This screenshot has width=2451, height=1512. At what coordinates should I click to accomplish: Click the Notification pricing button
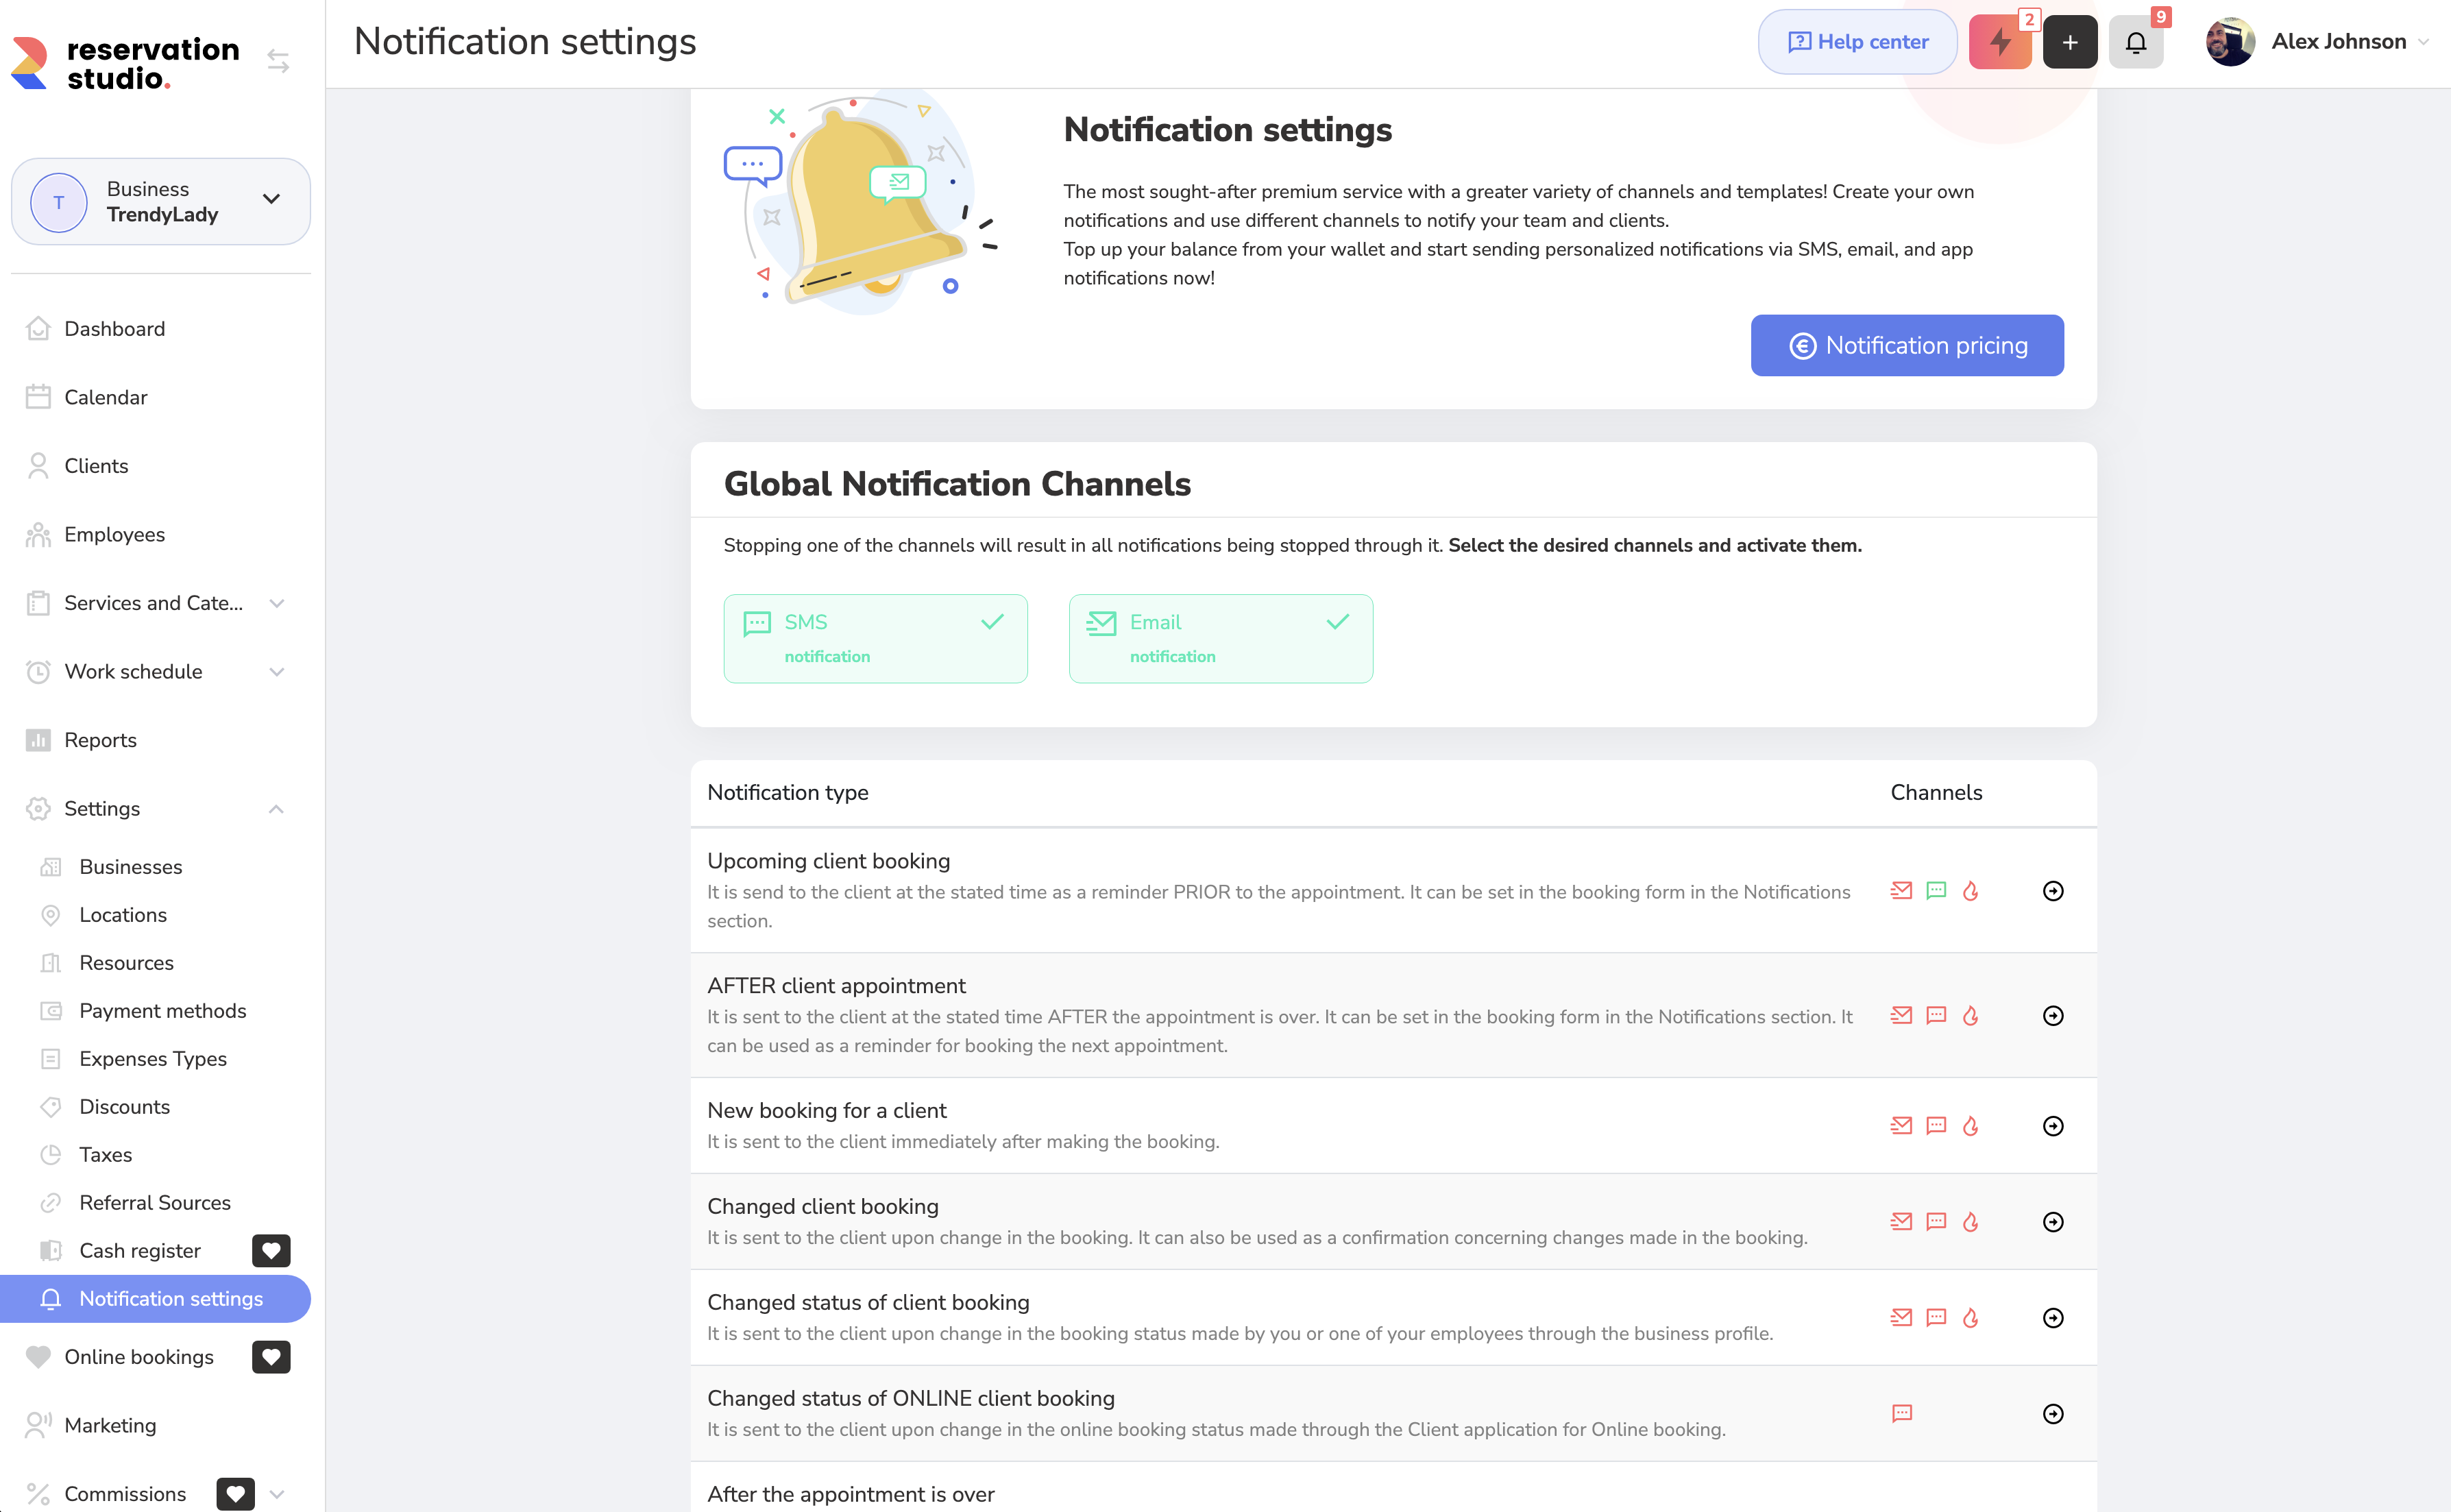click(1906, 345)
